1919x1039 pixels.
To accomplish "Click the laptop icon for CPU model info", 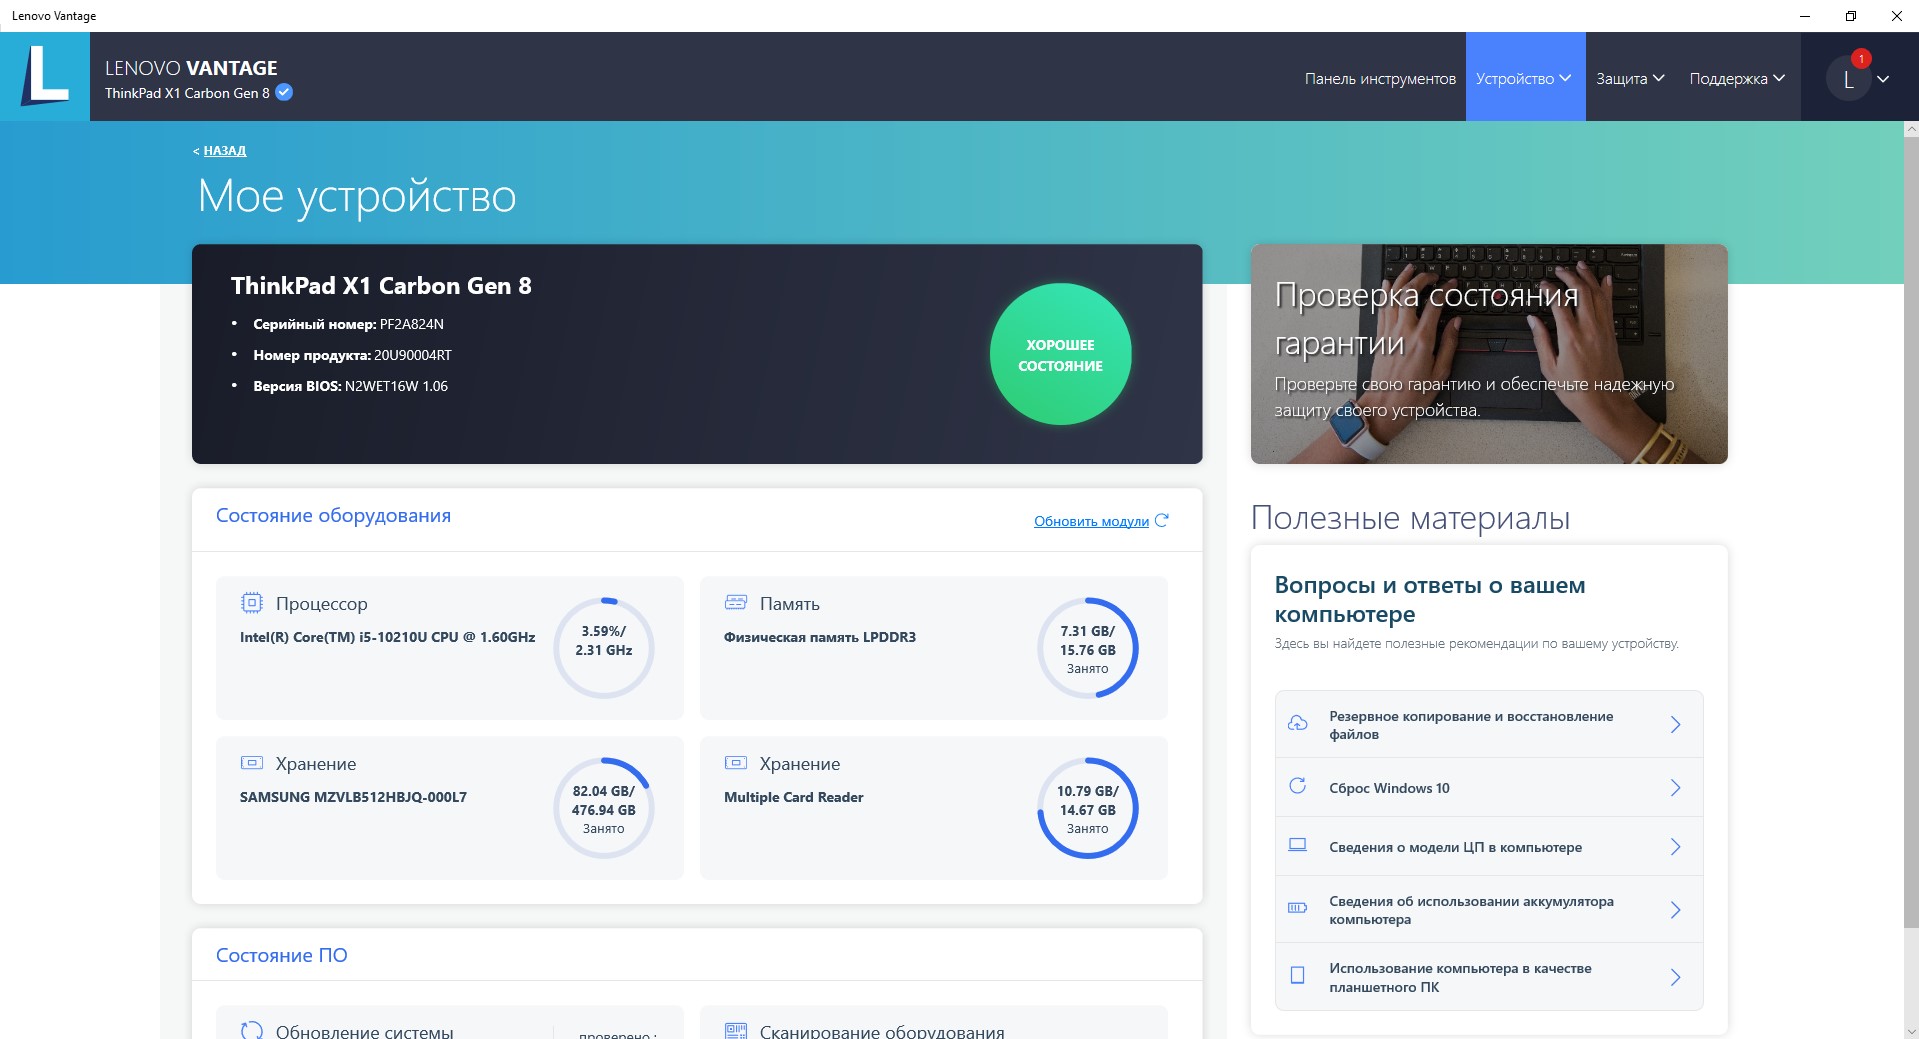I will point(1297,845).
